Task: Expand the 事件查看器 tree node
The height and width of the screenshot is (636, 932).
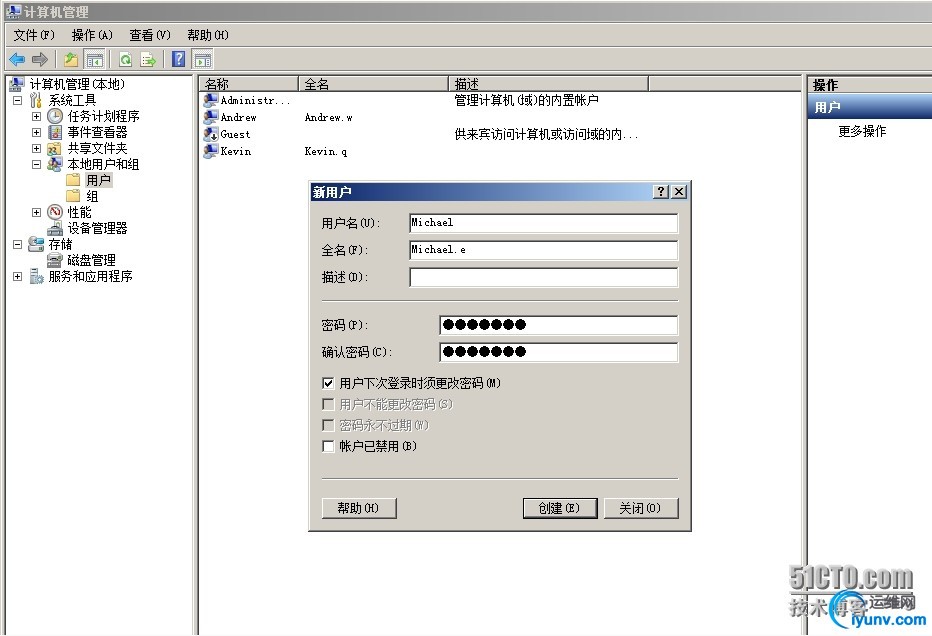Action: 36,132
